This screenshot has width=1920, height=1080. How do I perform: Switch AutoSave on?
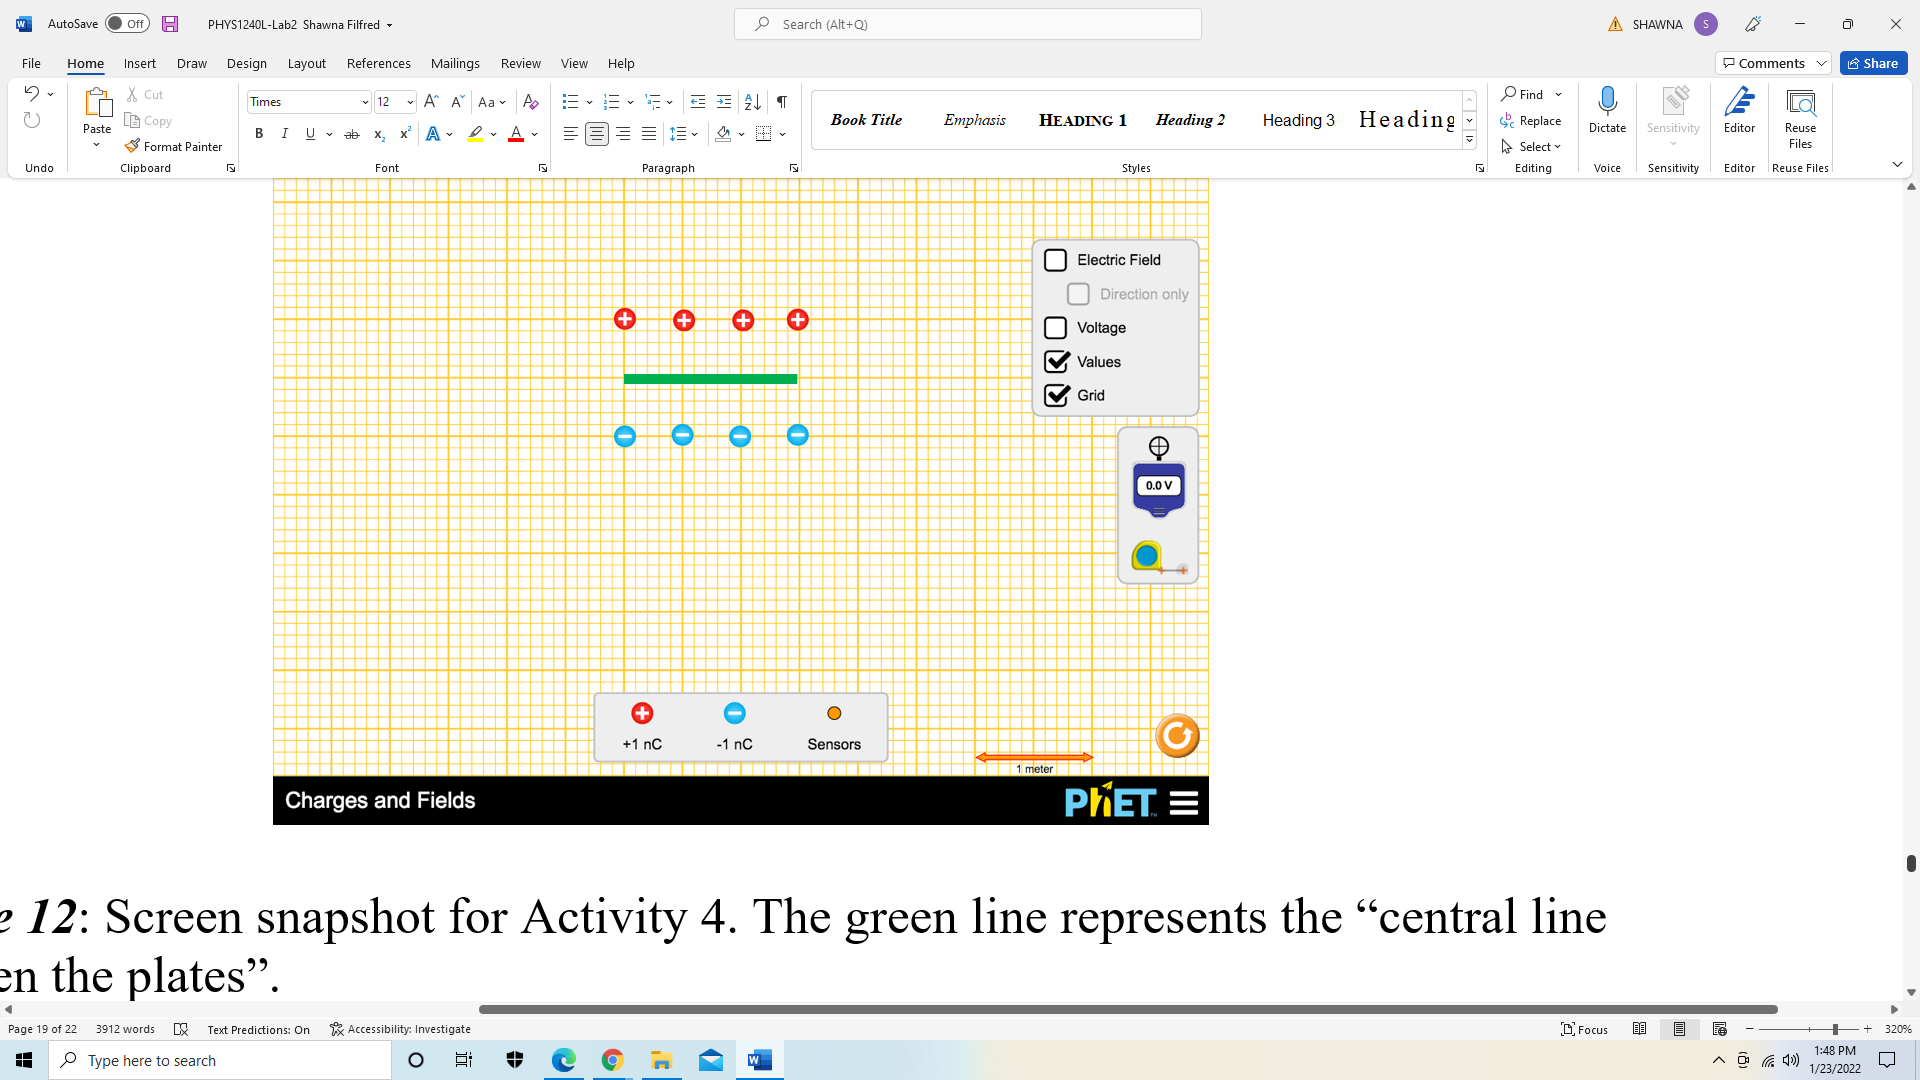(x=126, y=23)
